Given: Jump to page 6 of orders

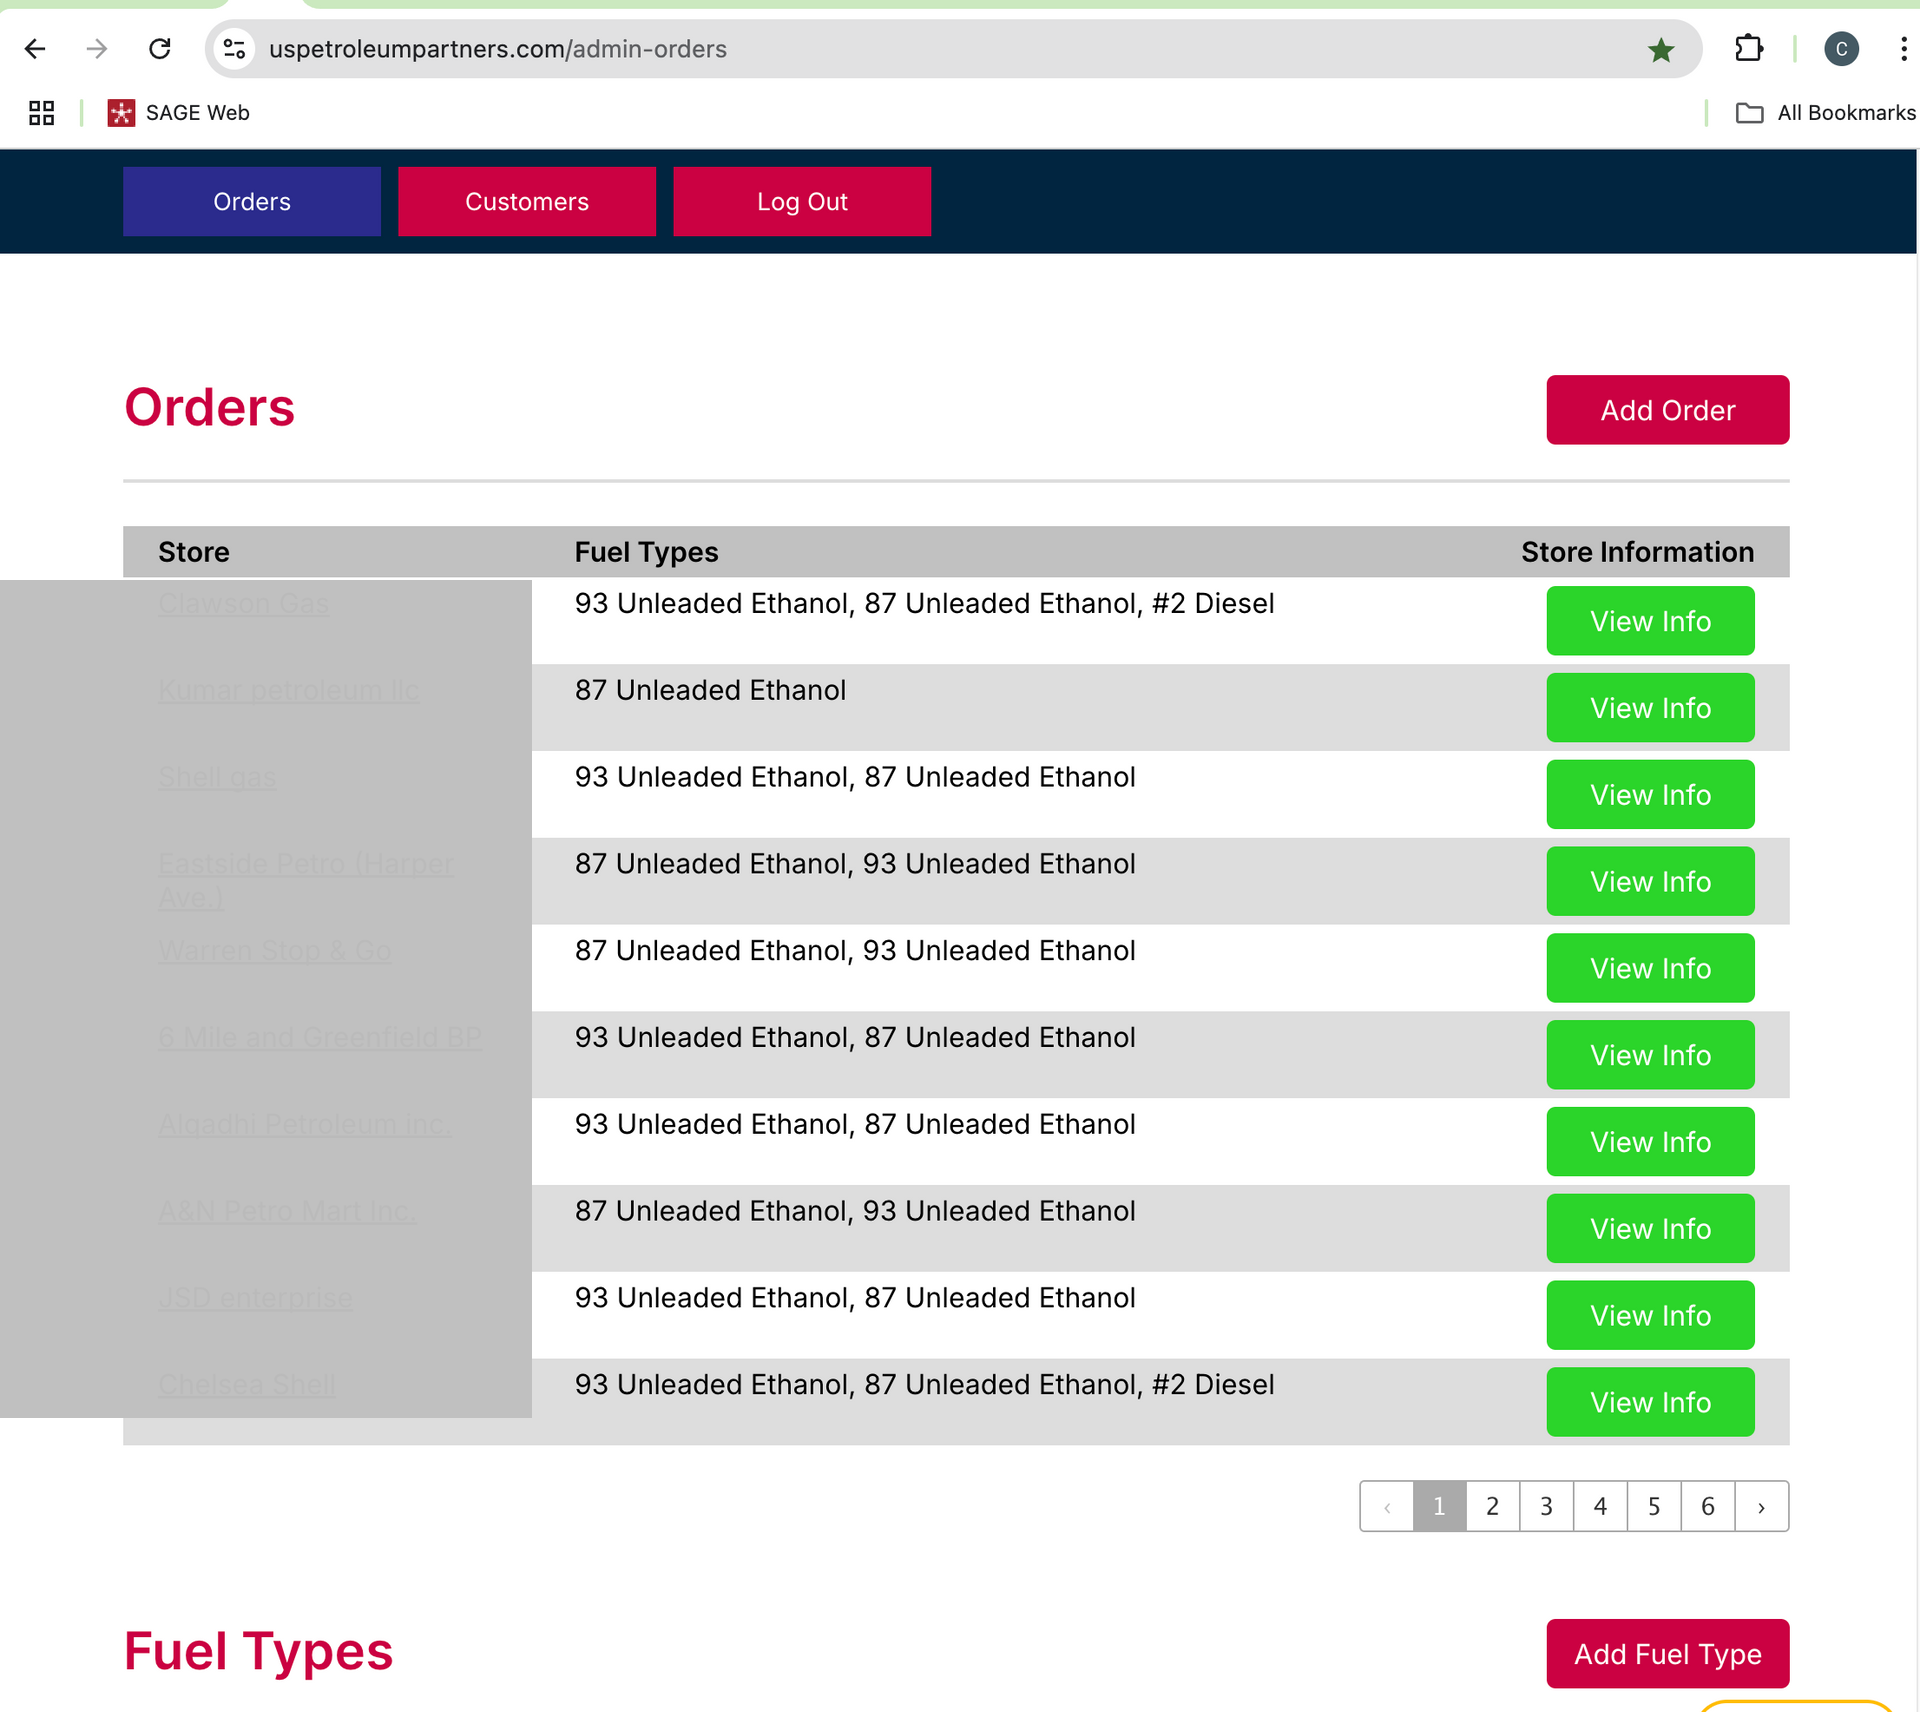Looking at the screenshot, I should coord(1707,1506).
